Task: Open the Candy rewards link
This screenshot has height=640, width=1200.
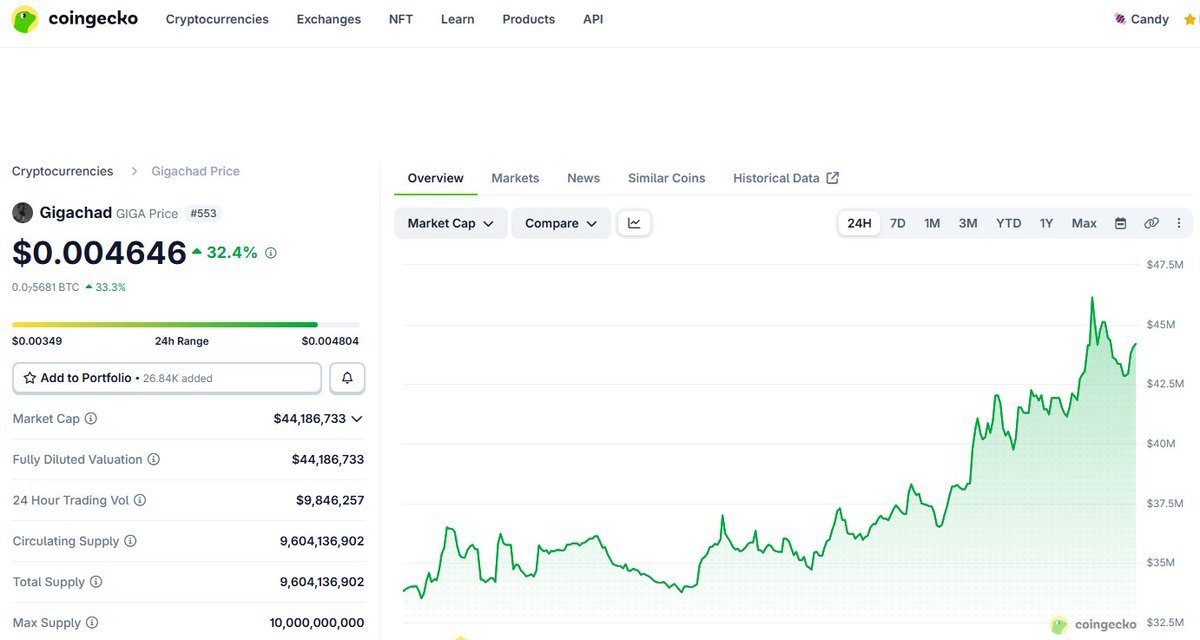Action: (1141, 19)
